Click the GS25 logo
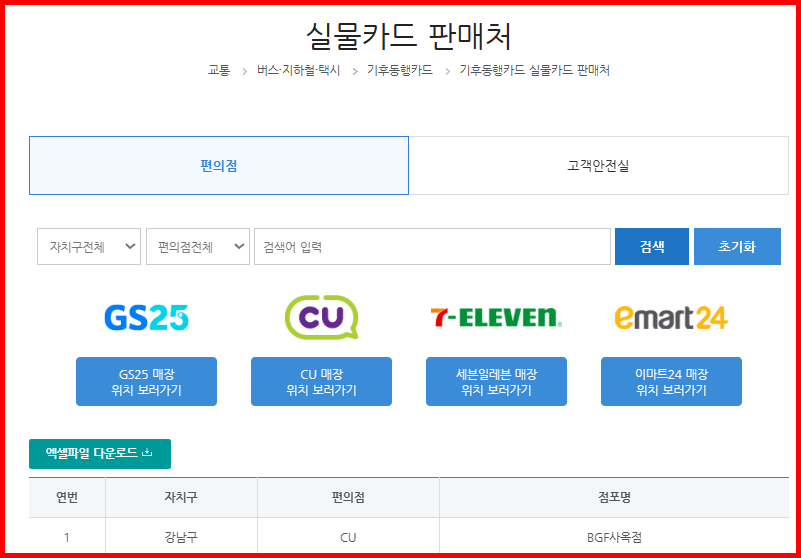Screen dimensions: 801x558 [146, 318]
